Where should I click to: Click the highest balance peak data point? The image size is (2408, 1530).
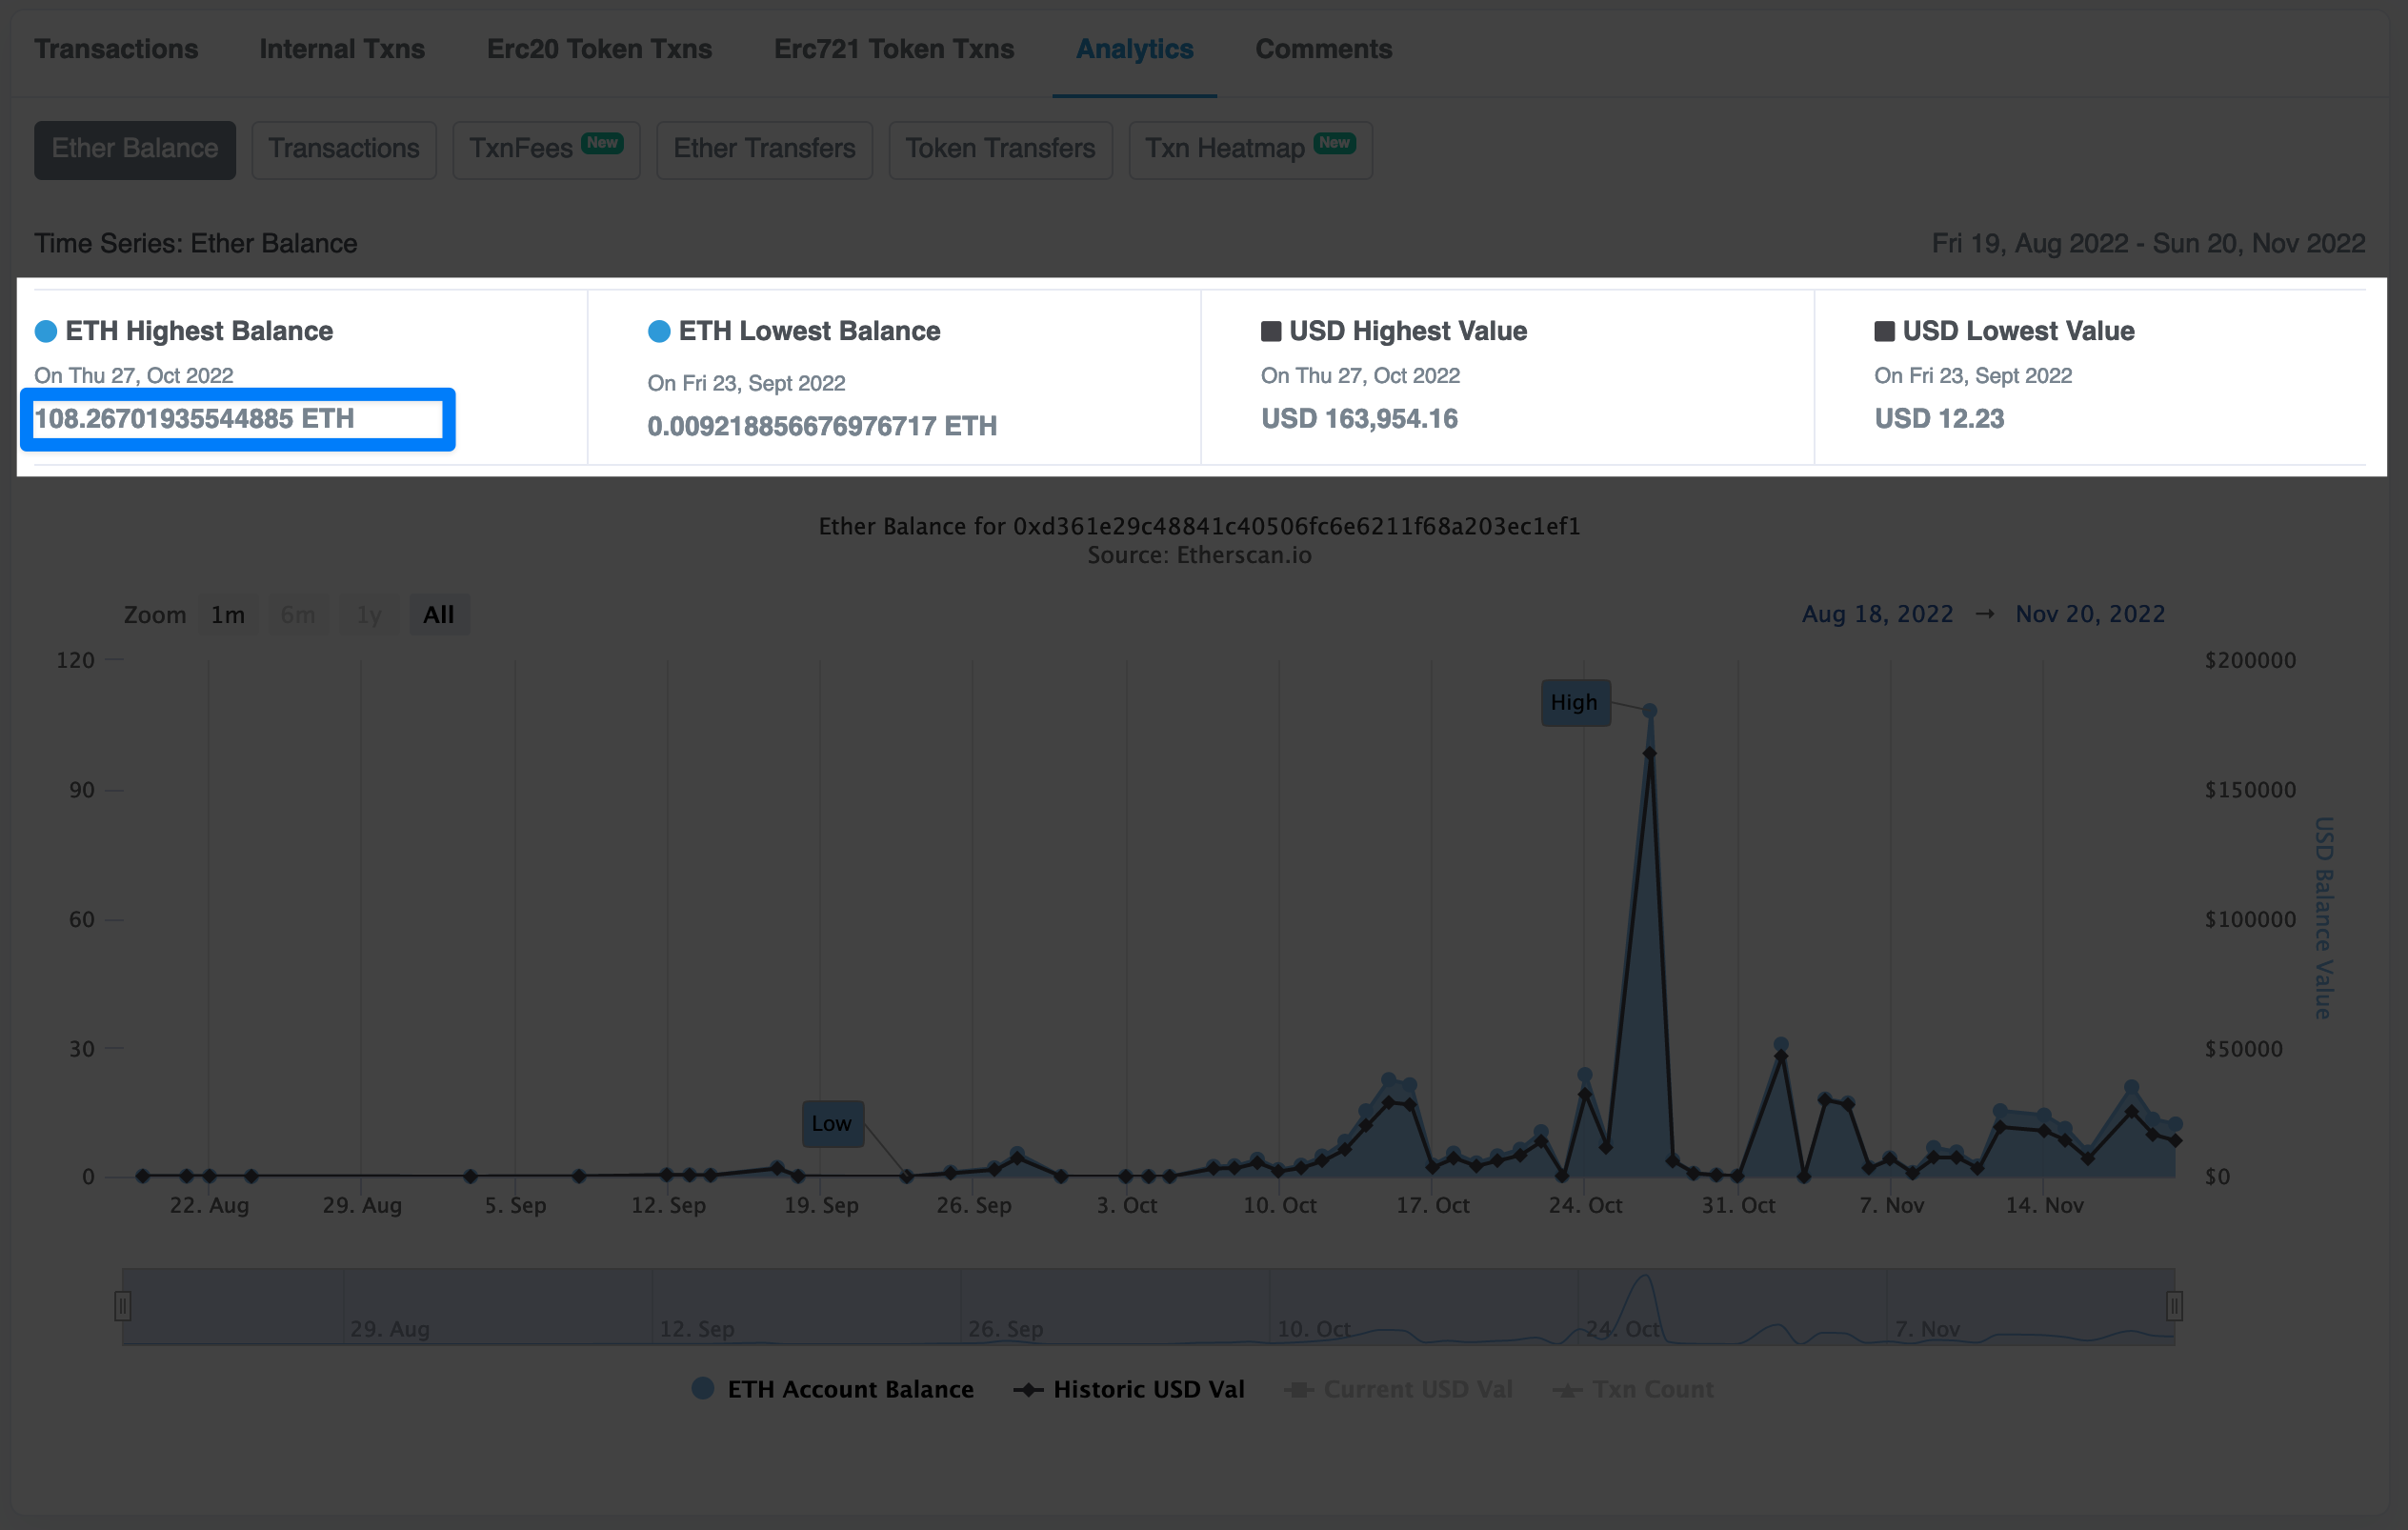coord(1650,711)
